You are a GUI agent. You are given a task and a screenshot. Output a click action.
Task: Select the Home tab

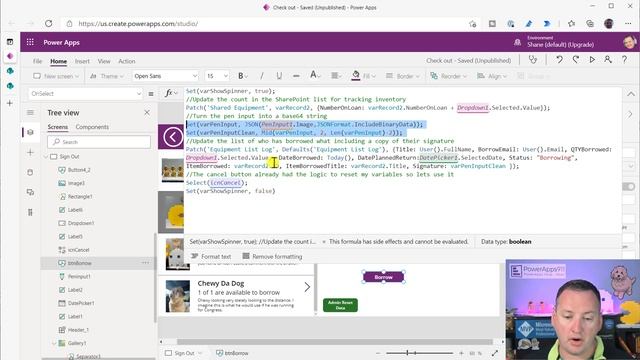[x=58, y=61]
